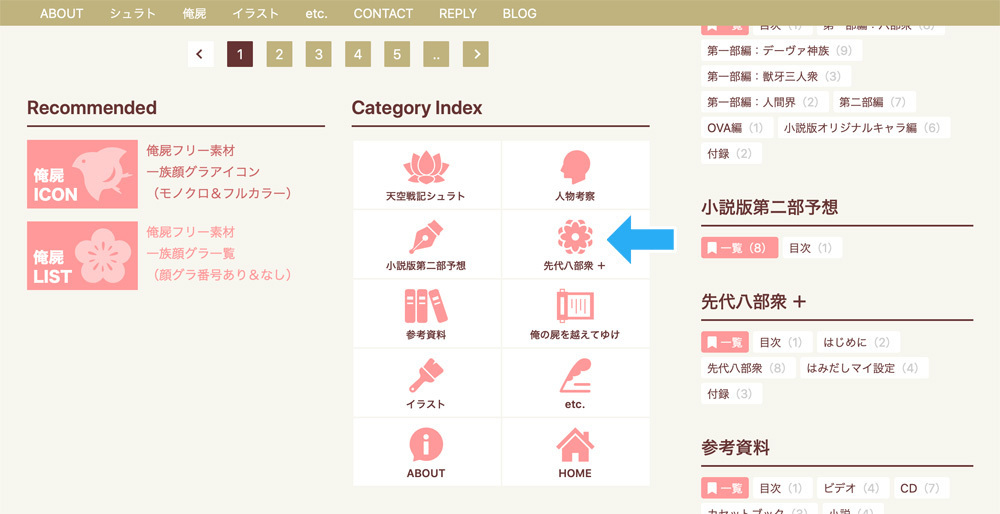Open tag 第一部編:人間界 (2)
Viewport: 1000px width, 514px height.
tap(765, 101)
